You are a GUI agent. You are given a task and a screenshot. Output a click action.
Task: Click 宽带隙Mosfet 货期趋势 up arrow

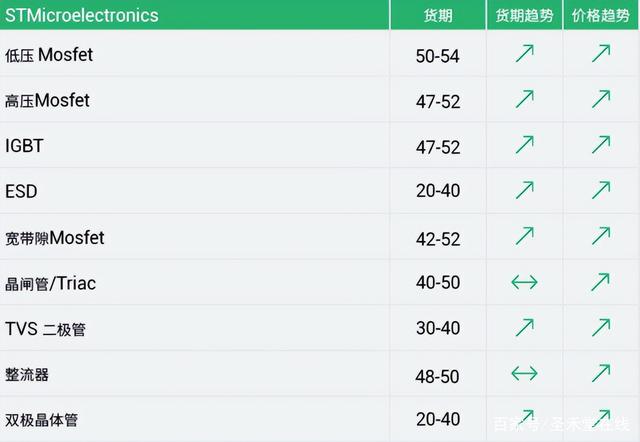[x=524, y=236]
